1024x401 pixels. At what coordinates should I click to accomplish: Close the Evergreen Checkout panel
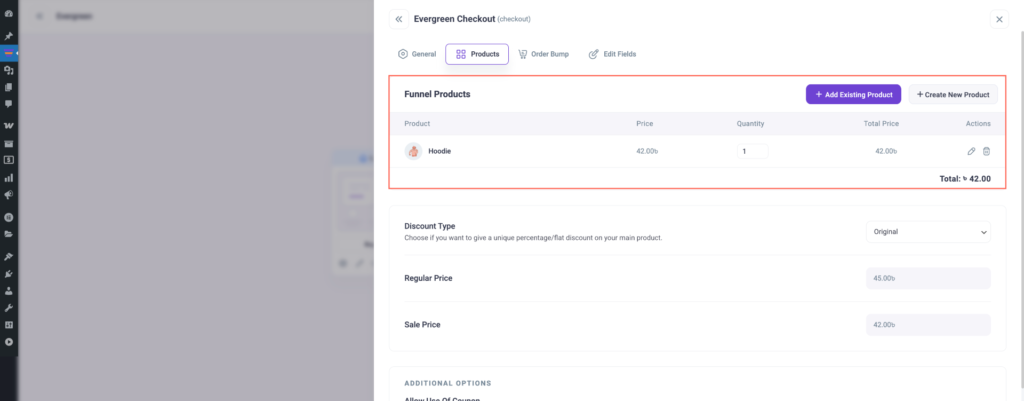click(999, 20)
